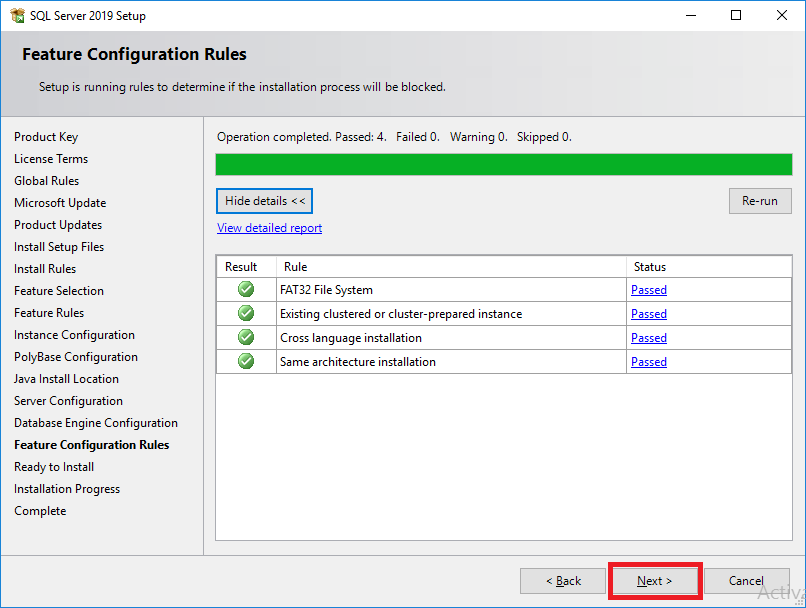
Task: Click the green progress bar
Action: tap(504, 164)
